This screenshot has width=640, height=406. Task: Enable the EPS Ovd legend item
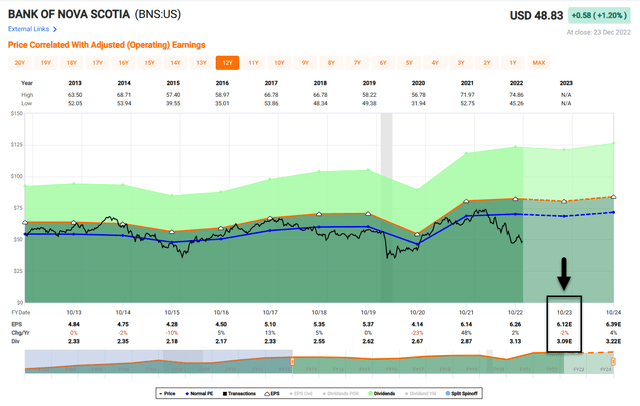click(x=301, y=393)
